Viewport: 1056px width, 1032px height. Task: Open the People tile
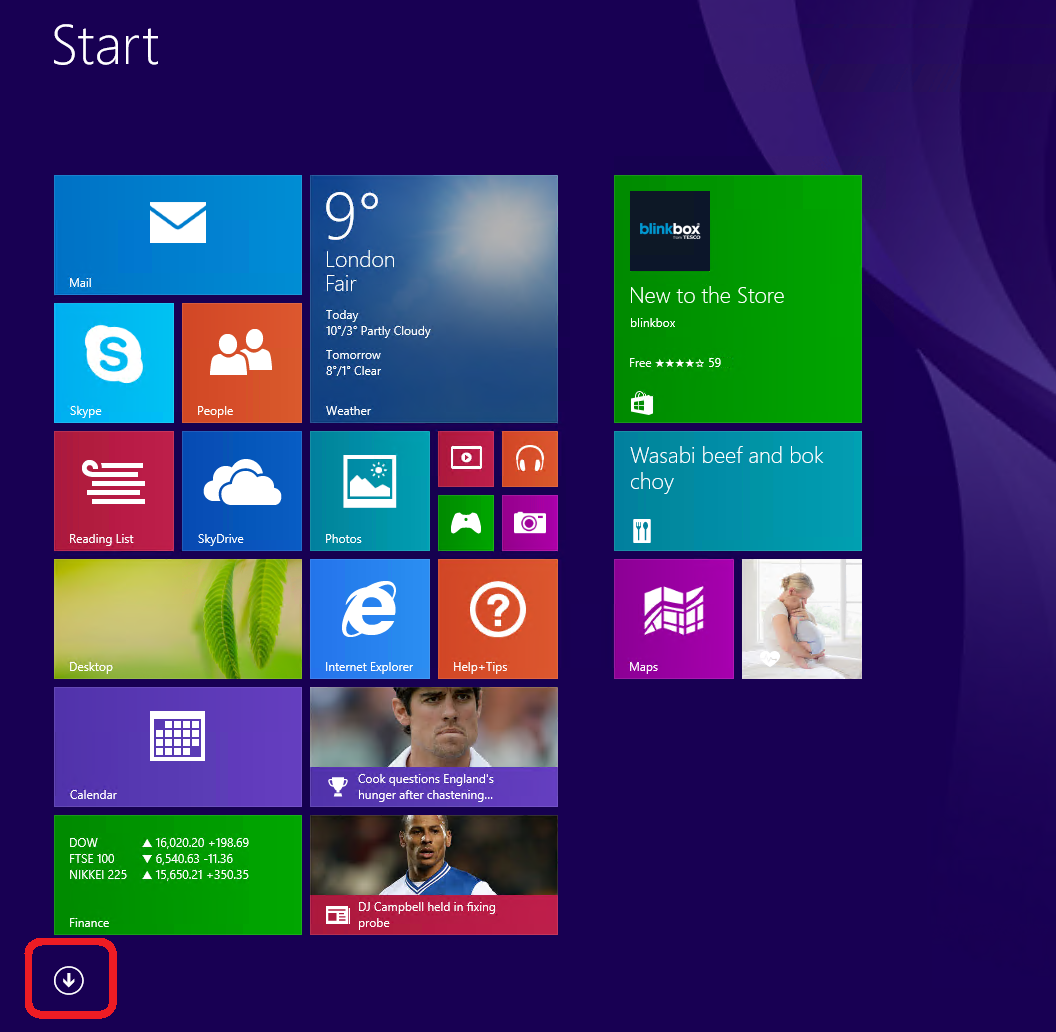(242, 363)
